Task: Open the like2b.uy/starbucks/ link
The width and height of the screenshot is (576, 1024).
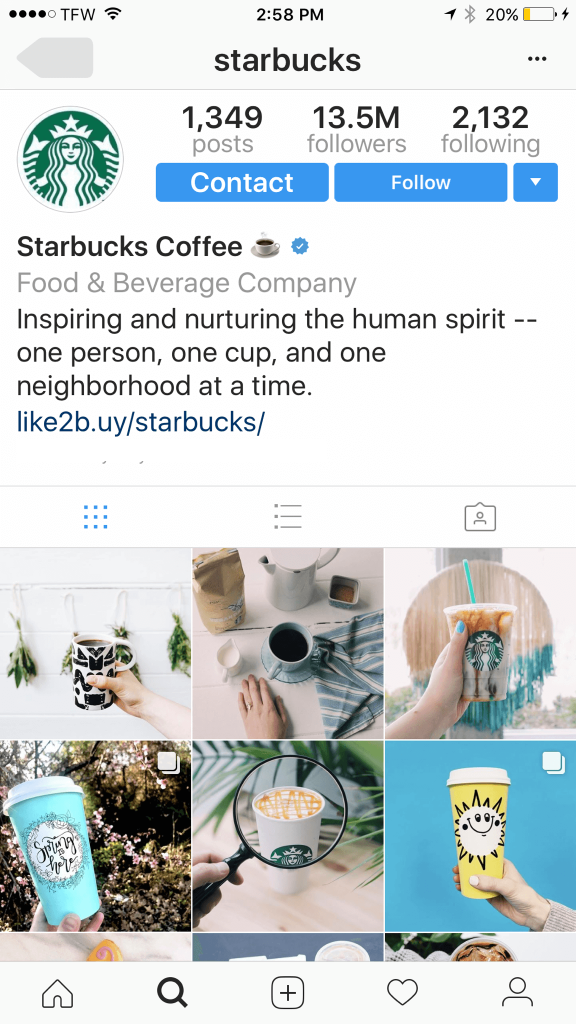Action: pos(140,422)
